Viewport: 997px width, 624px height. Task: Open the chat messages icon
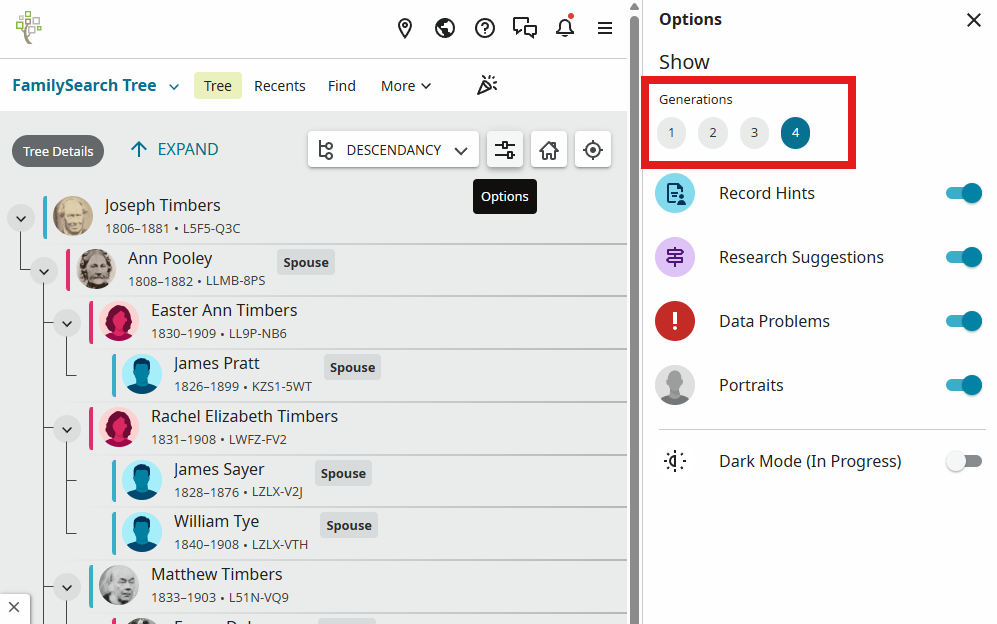525,28
